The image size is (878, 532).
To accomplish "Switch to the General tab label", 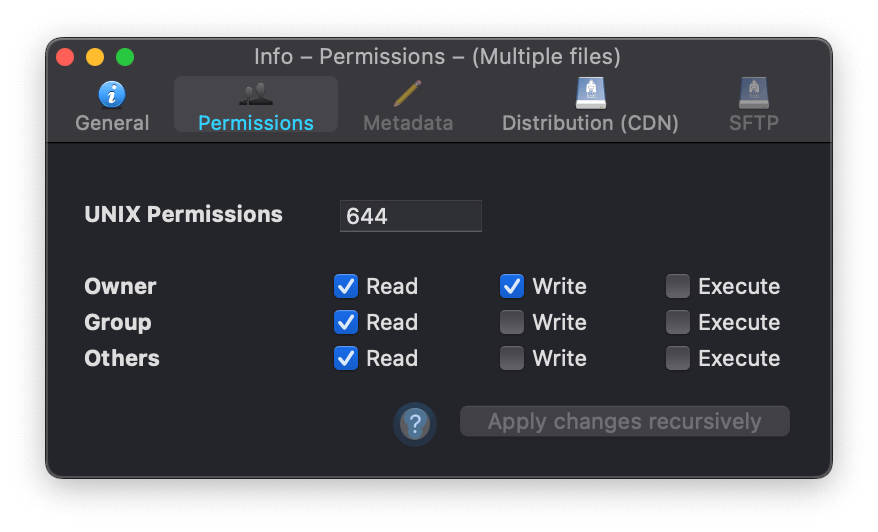I will 112,123.
